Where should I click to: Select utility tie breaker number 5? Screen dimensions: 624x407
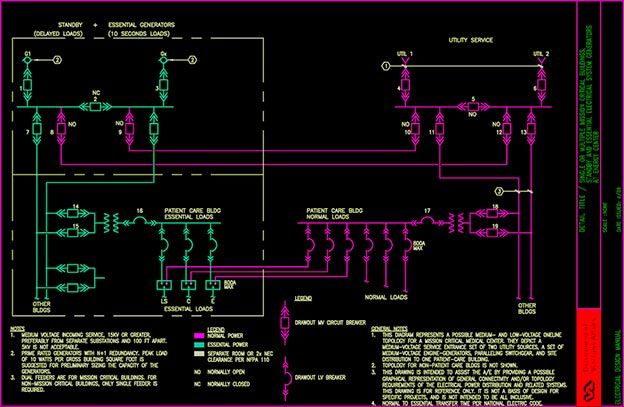pyautogui.click(x=472, y=109)
